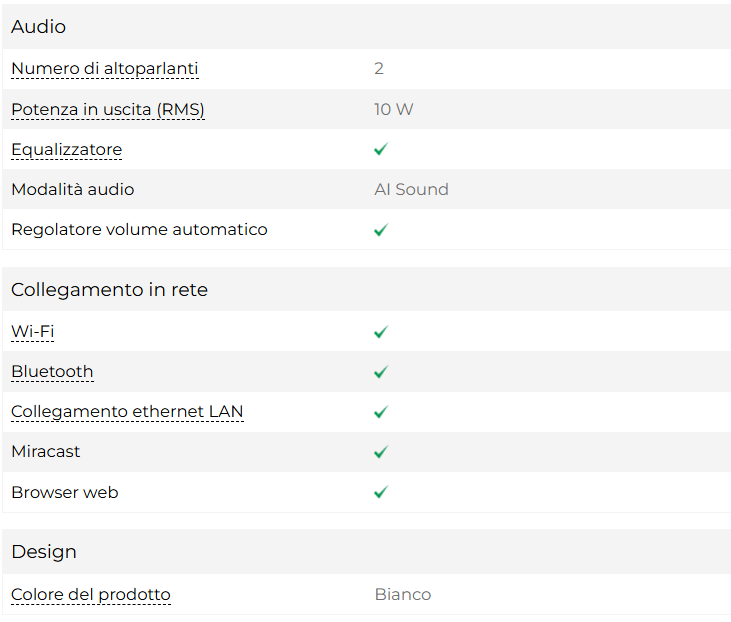This screenshot has width=731, height=622.
Task: Click the Equalizzatore term link
Action: [x=66, y=150]
